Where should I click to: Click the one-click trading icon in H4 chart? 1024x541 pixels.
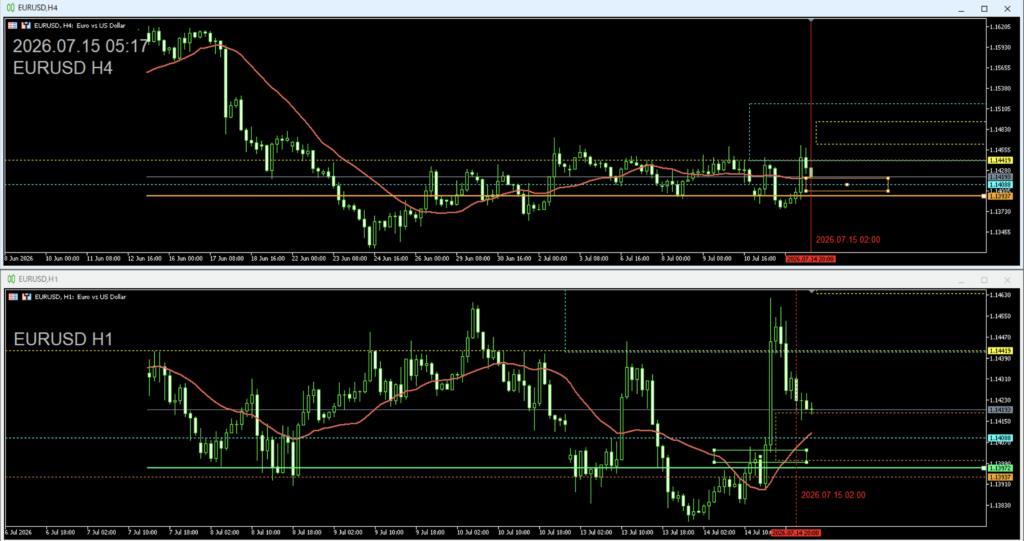(25, 25)
